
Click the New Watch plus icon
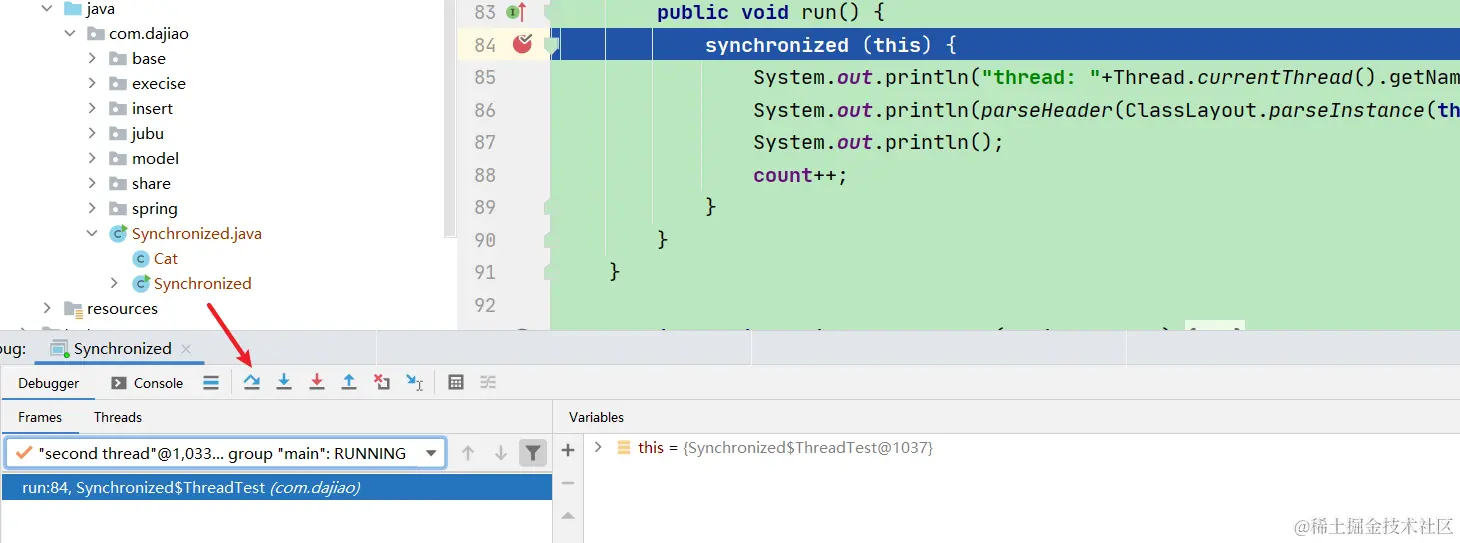pos(568,451)
